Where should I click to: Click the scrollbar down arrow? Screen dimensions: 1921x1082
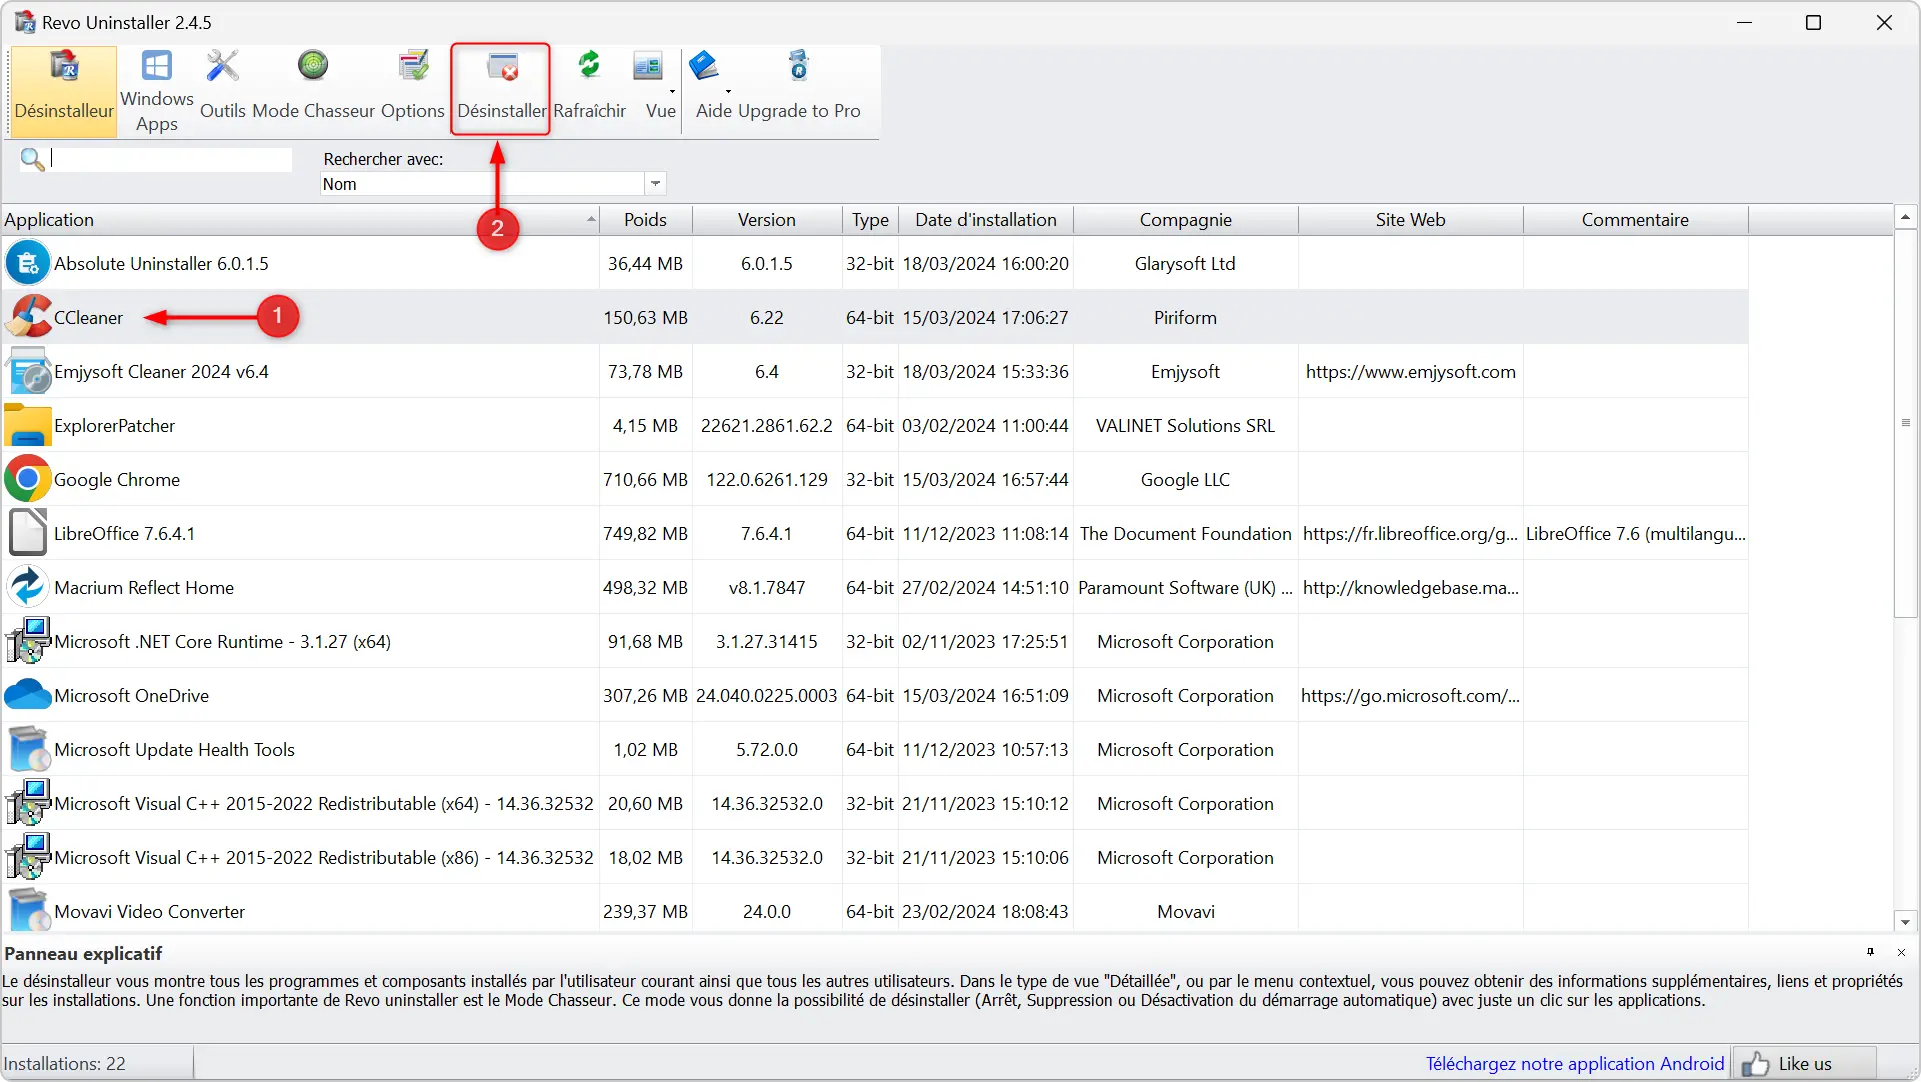(1905, 922)
